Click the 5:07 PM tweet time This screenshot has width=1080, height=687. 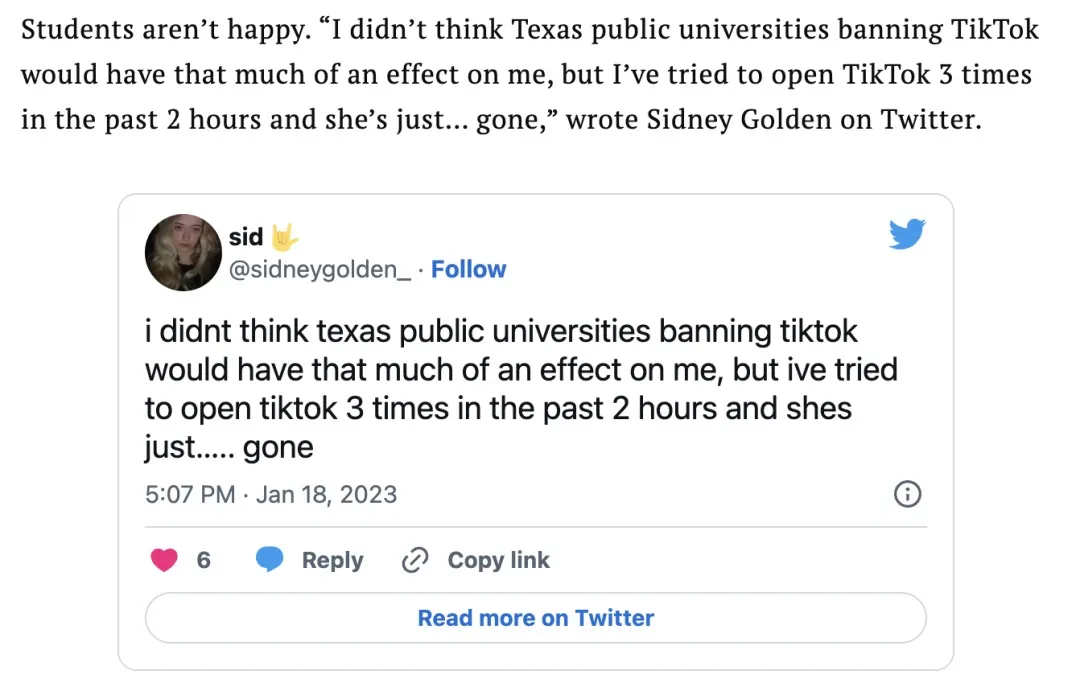tap(190, 494)
